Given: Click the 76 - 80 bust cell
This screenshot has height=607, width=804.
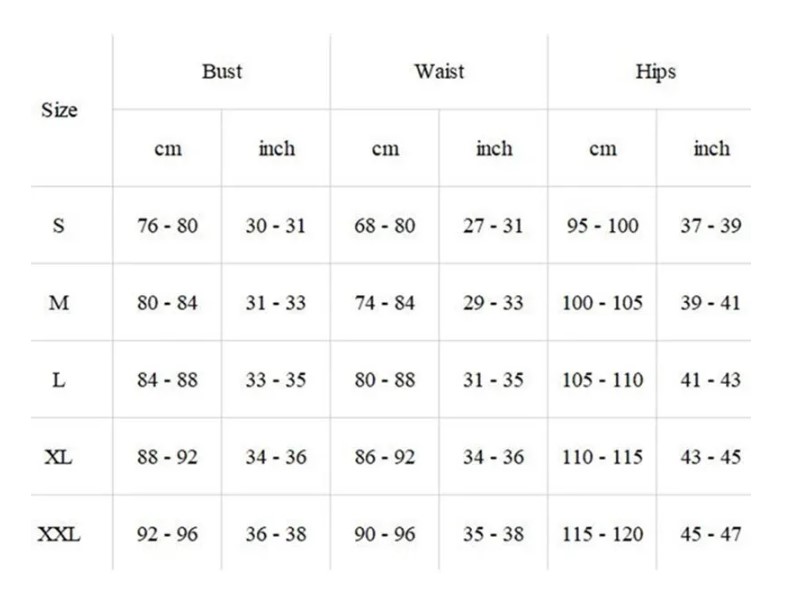Looking at the screenshot, I should click(167, 226).
